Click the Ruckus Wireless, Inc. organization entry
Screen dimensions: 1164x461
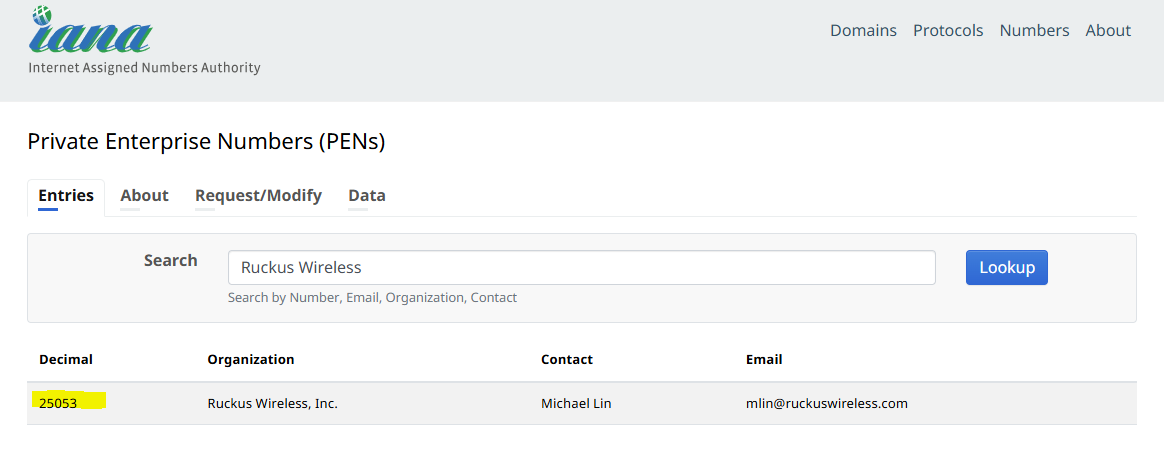272,404
